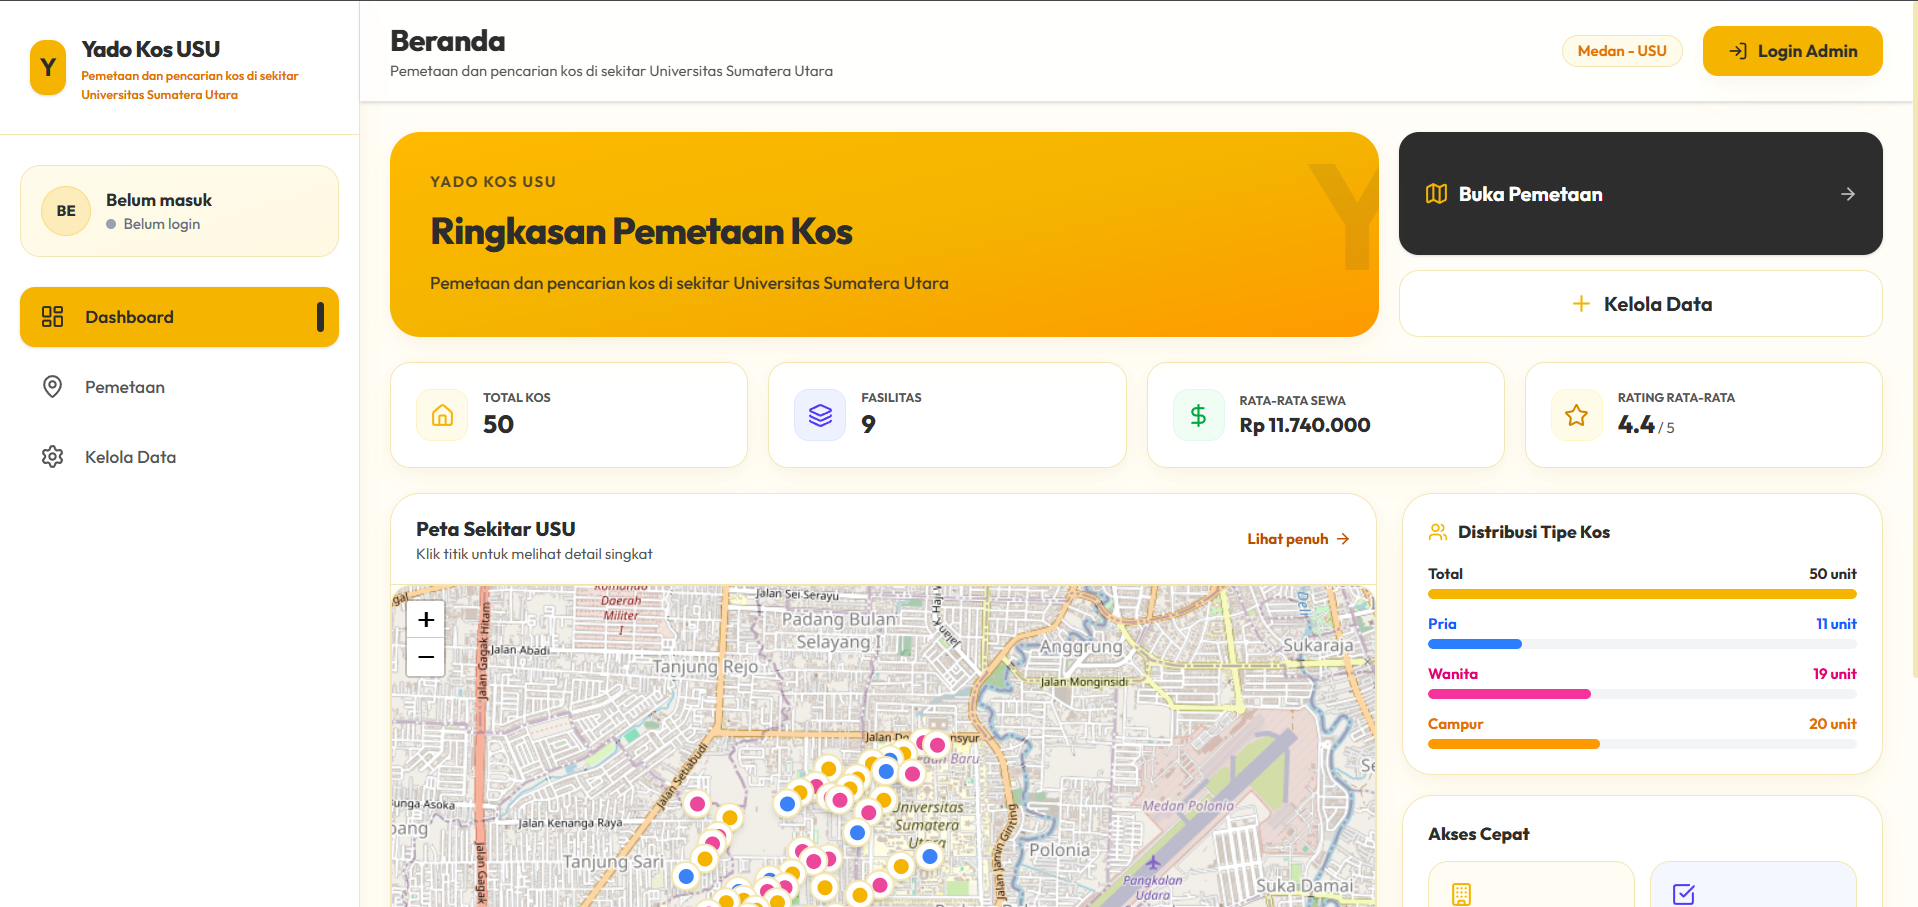
Task: Click the people icon beside Distribusi Tipe Kos
Action: [1438, 532]
